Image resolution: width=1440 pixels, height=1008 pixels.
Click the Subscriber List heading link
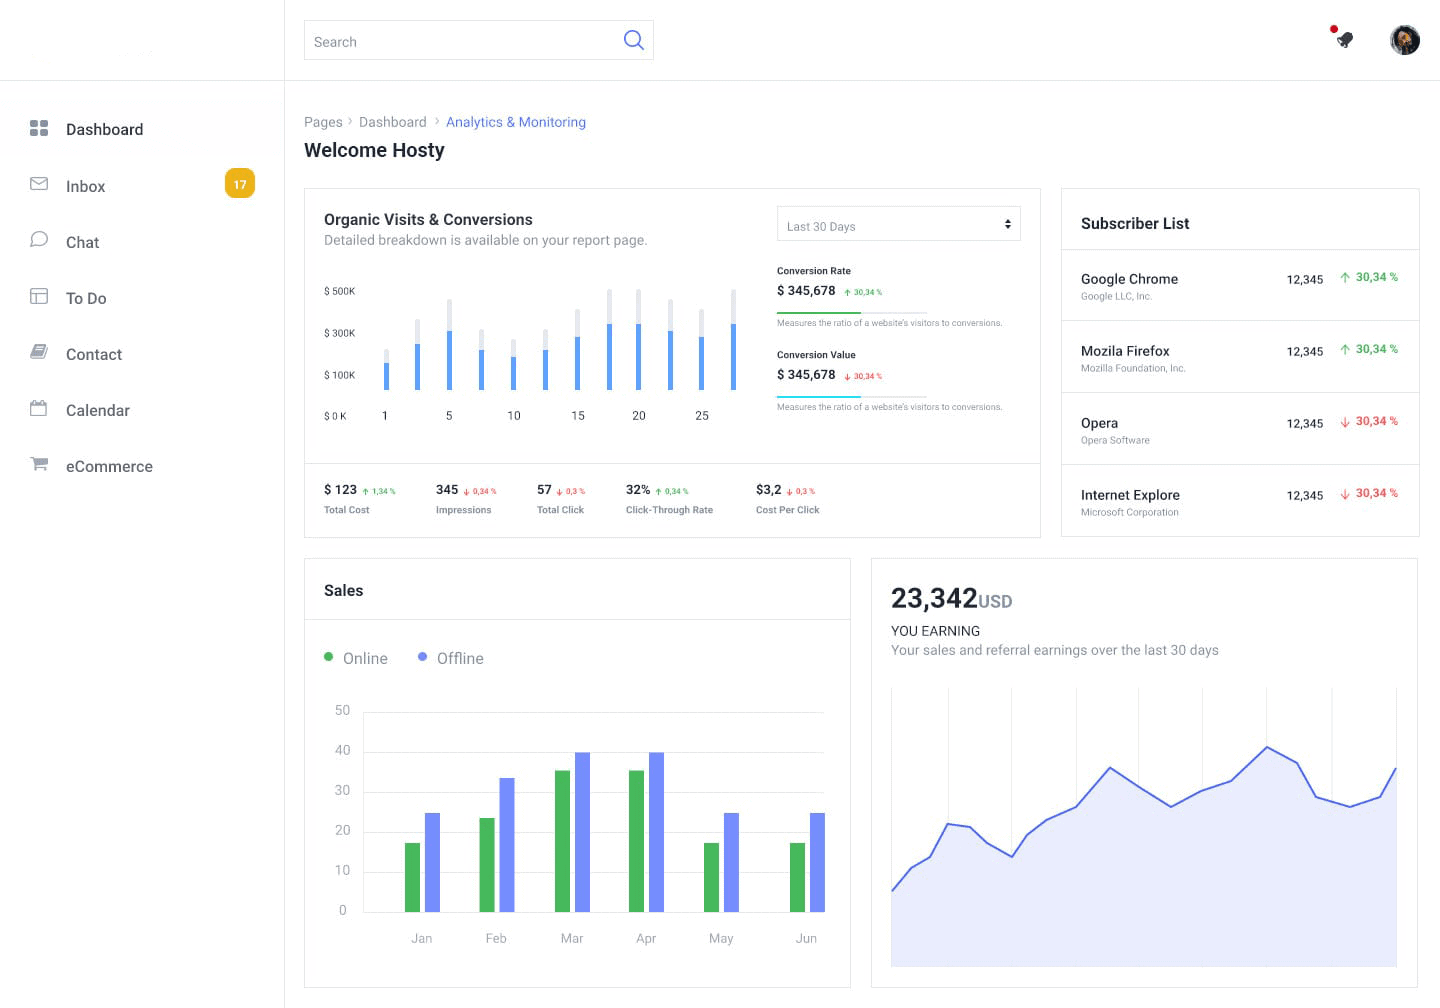point(1135,223)
